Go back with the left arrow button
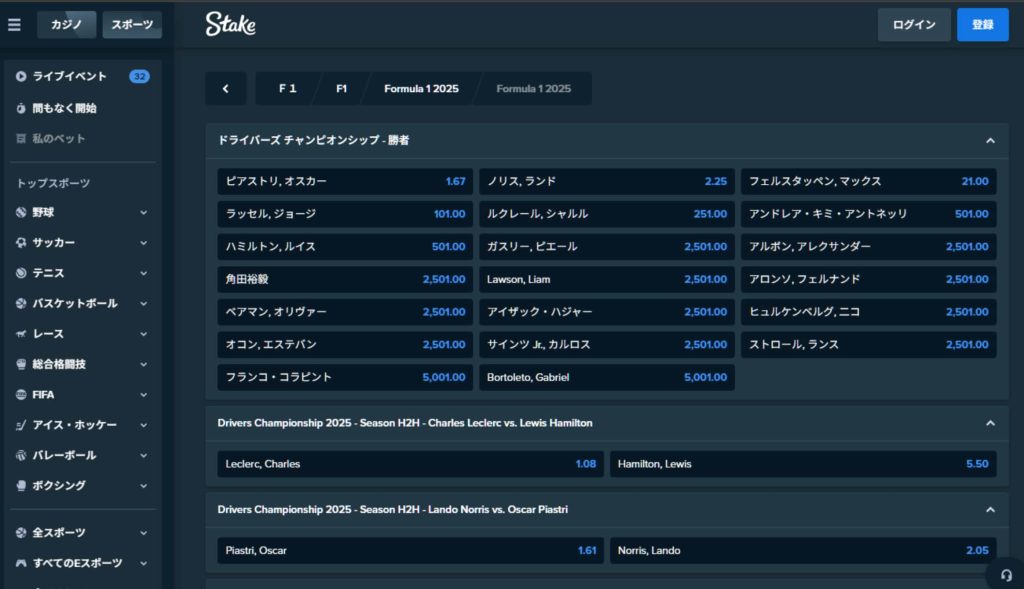Viewport: 1024px width, 589px height. [x=226, y=89]
